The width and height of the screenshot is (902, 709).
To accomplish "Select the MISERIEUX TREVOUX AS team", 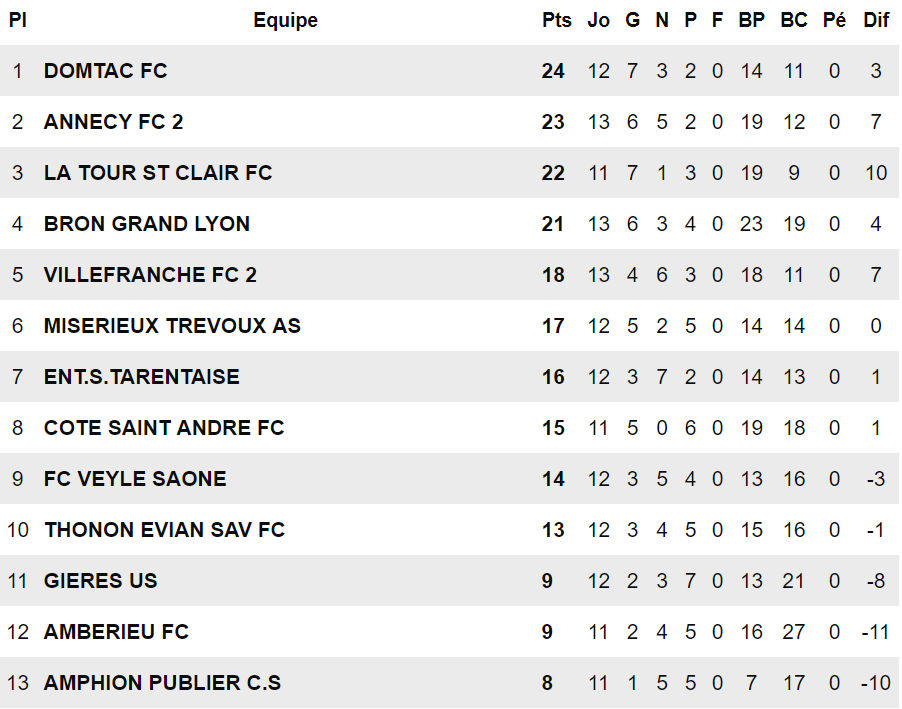I will click(172, 326).
